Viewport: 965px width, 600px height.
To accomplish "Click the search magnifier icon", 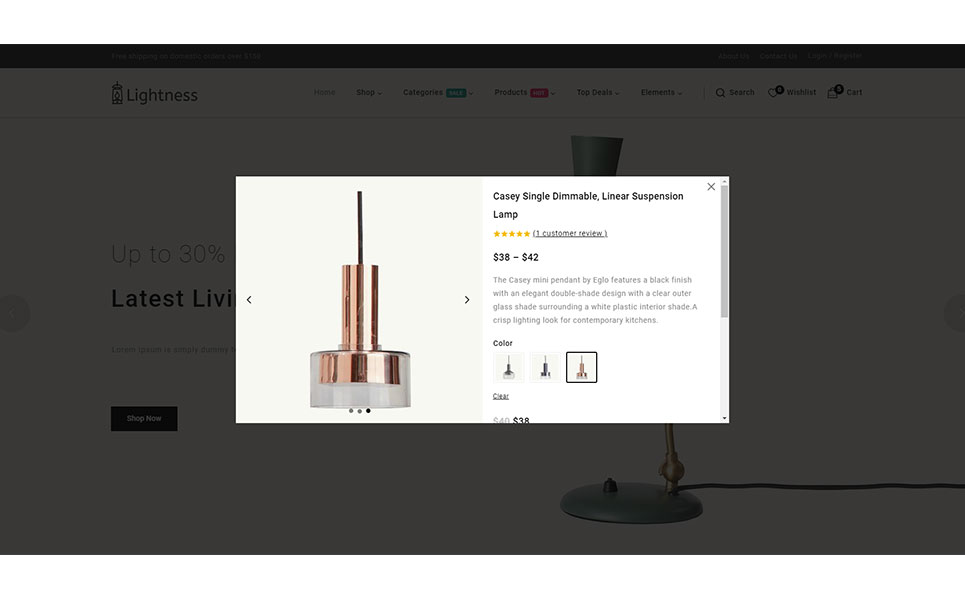I will [x=720, y=93].
